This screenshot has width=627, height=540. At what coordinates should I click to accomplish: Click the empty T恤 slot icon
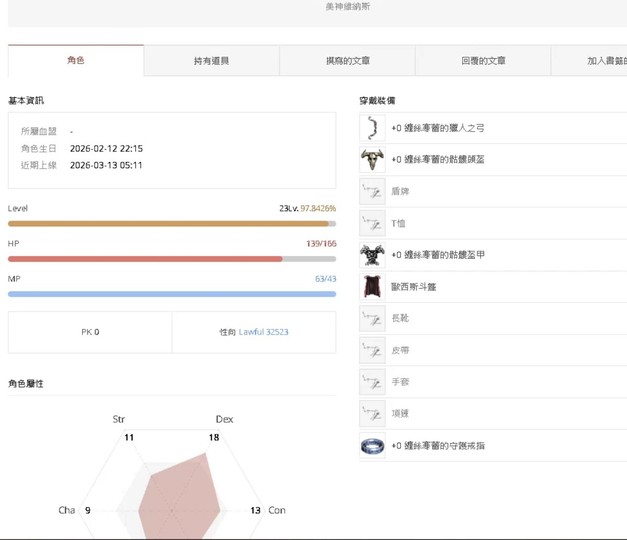click(372, 223)
